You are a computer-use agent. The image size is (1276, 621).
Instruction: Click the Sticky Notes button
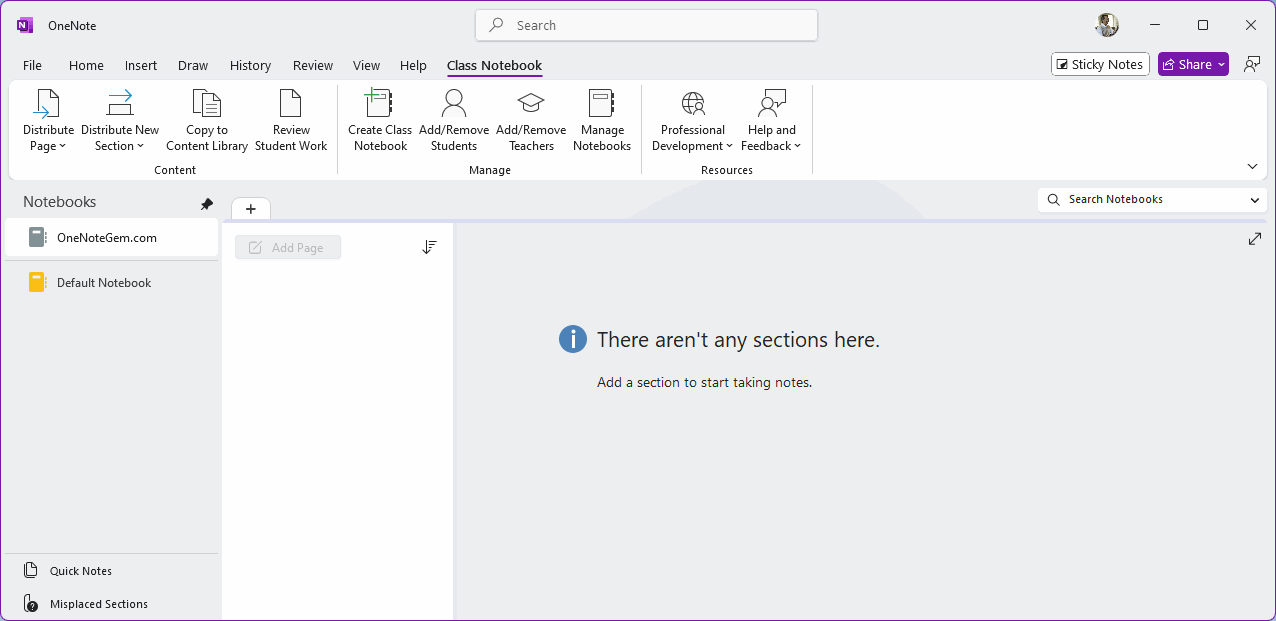(1100, 64)
